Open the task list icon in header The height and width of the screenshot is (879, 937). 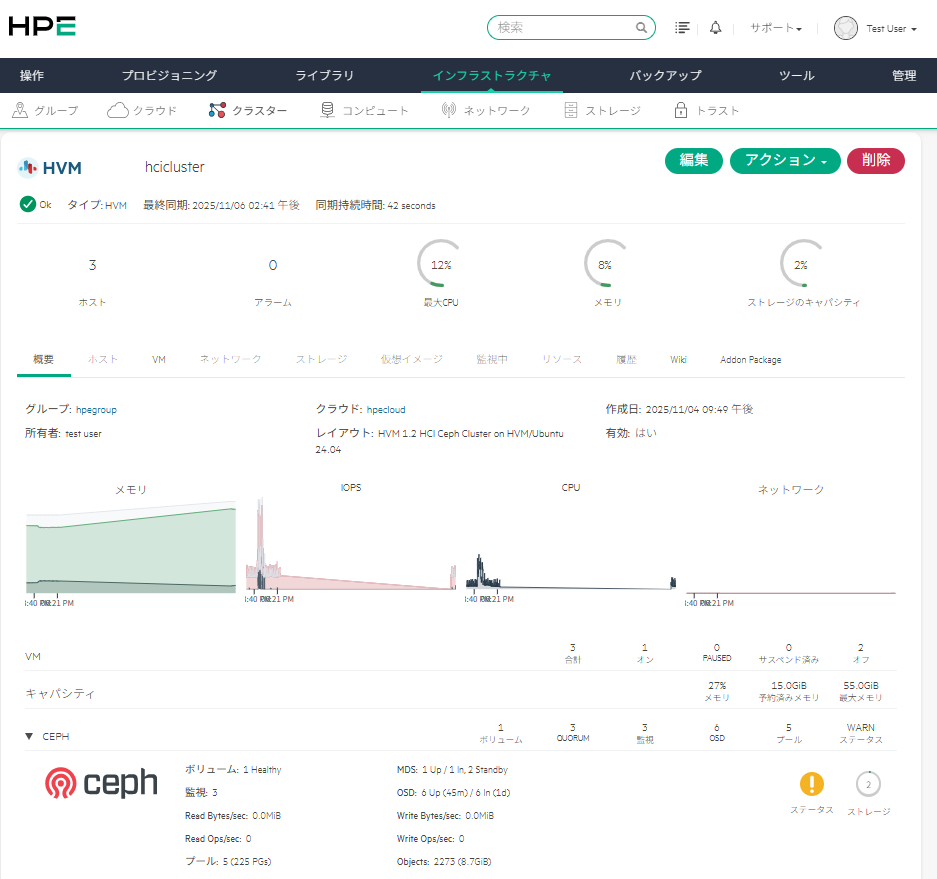[x=682, y=28]
